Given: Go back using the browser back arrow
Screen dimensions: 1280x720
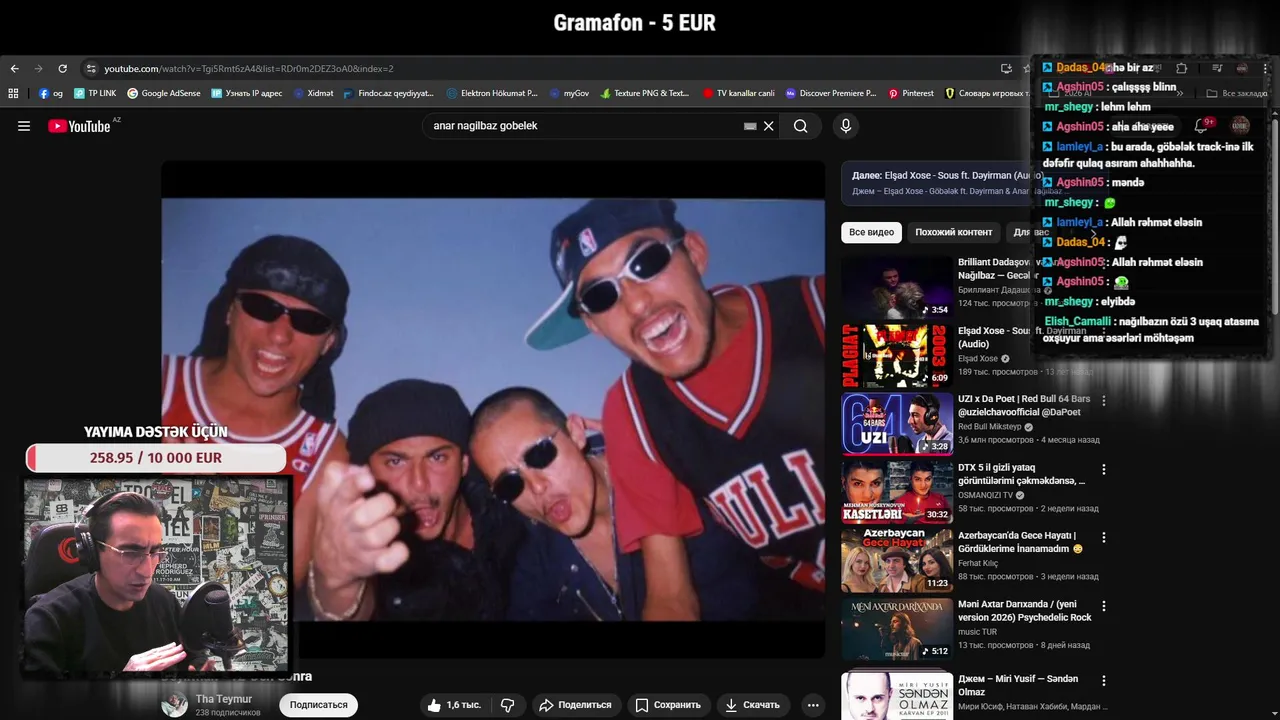Looking at the screenshot, I should click(14, 69).
